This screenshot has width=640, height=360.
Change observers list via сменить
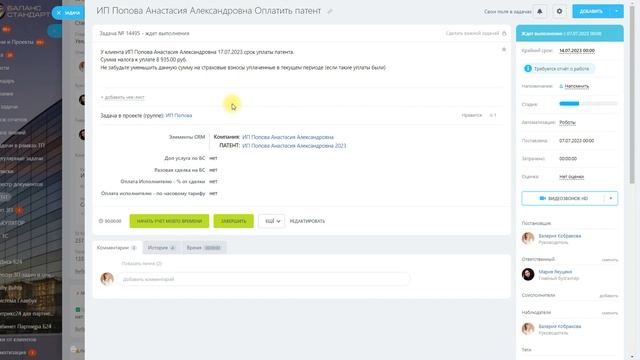pos(609,313)
